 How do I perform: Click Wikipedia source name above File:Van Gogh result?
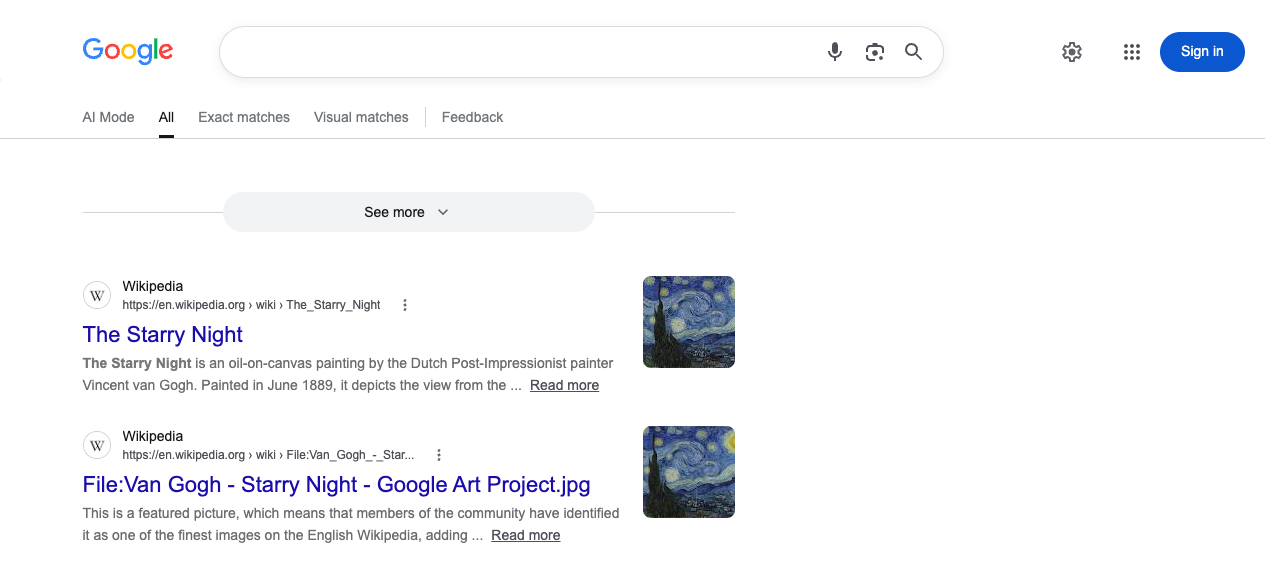point(153,436)
